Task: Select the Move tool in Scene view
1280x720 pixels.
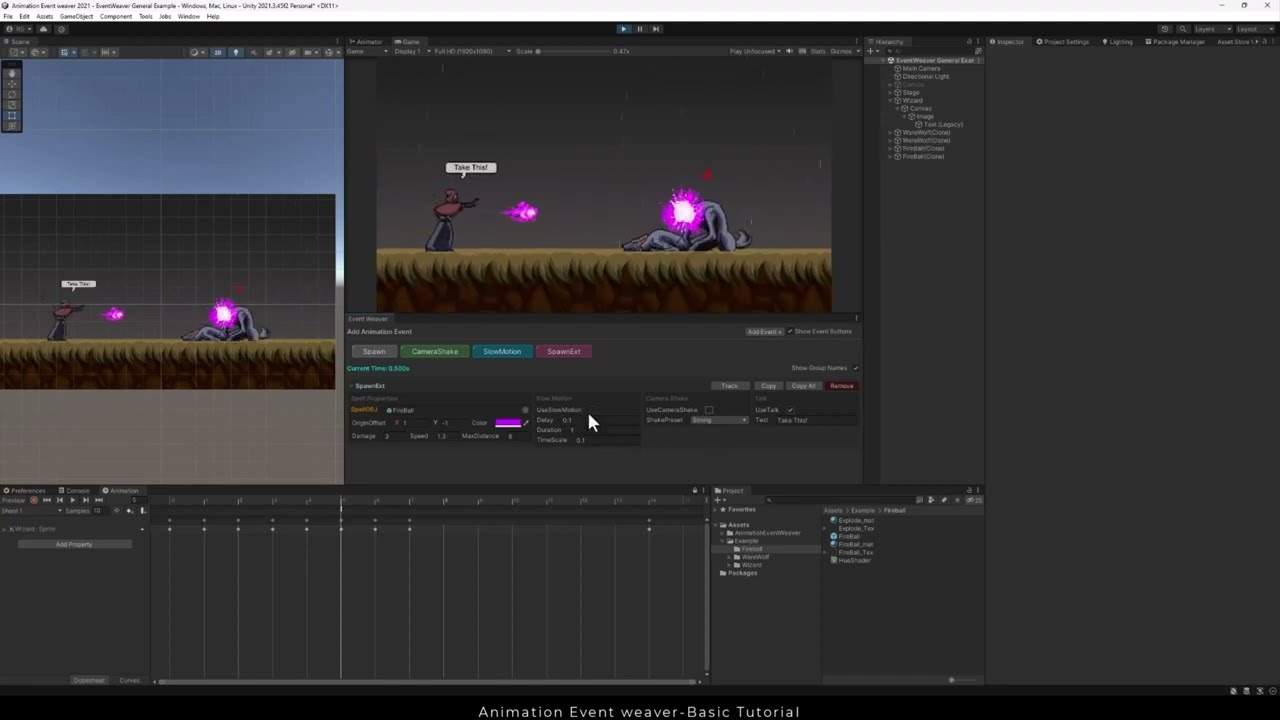Action: coord(12,84)
